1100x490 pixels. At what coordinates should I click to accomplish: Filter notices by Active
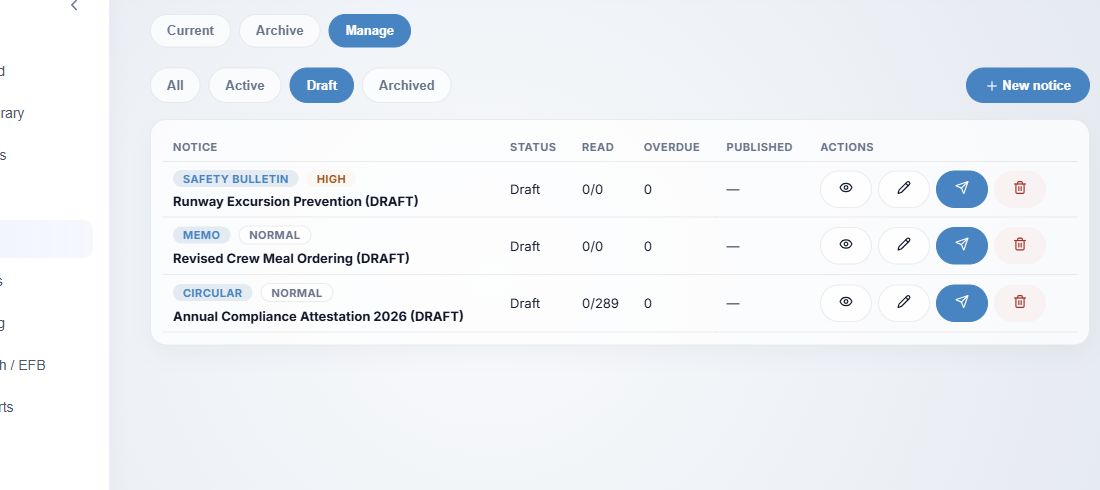[245, 86]
